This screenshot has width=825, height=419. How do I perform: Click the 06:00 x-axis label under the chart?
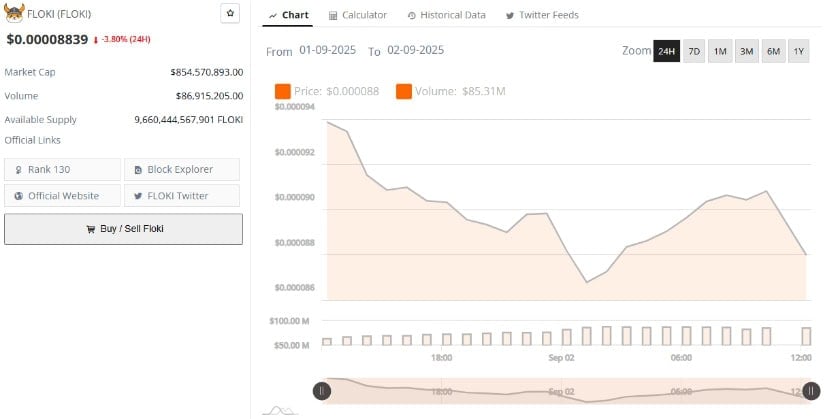click(681, 357)
